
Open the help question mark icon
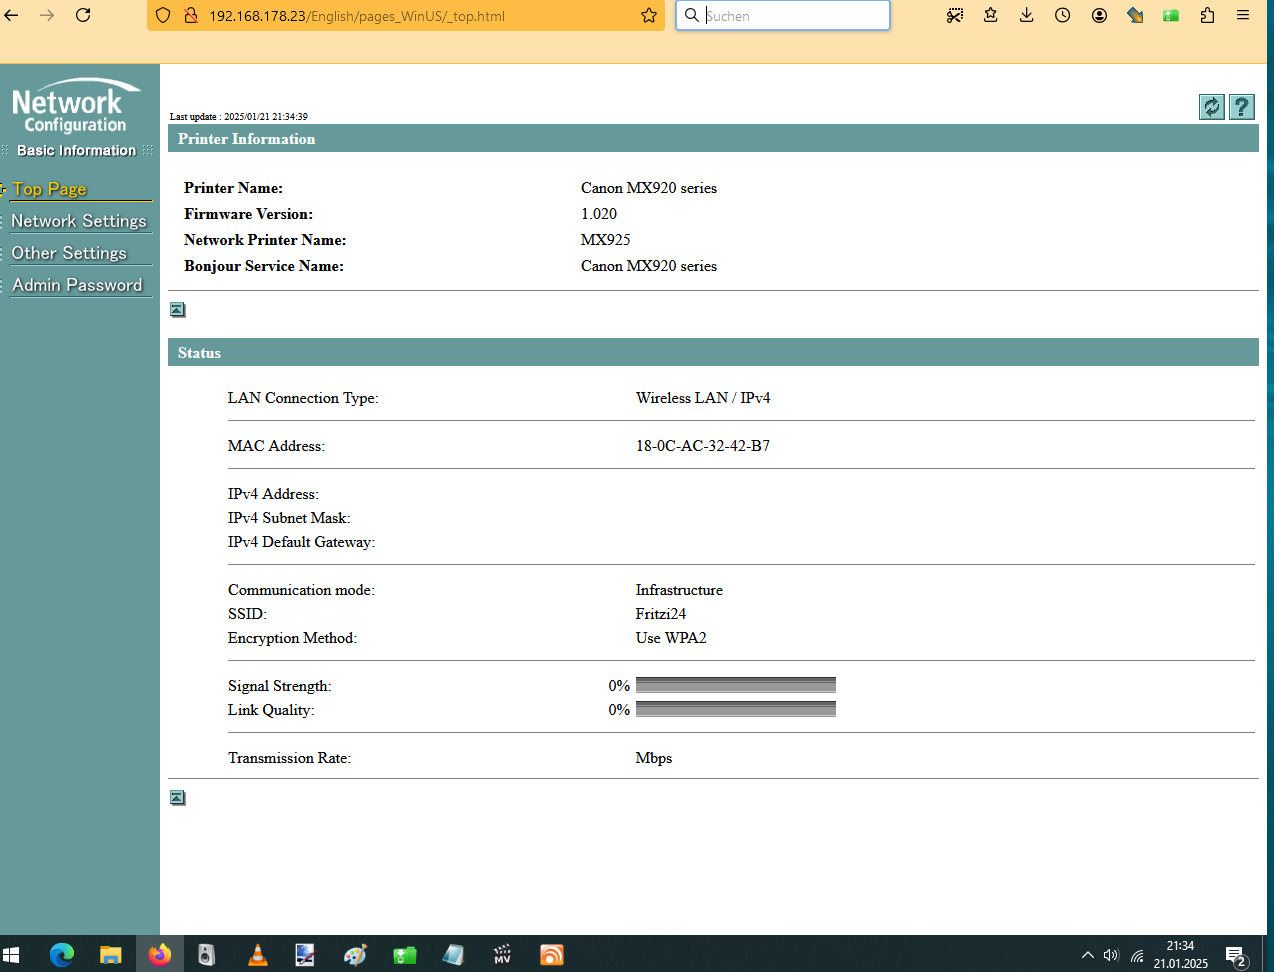pos(1241,107)
